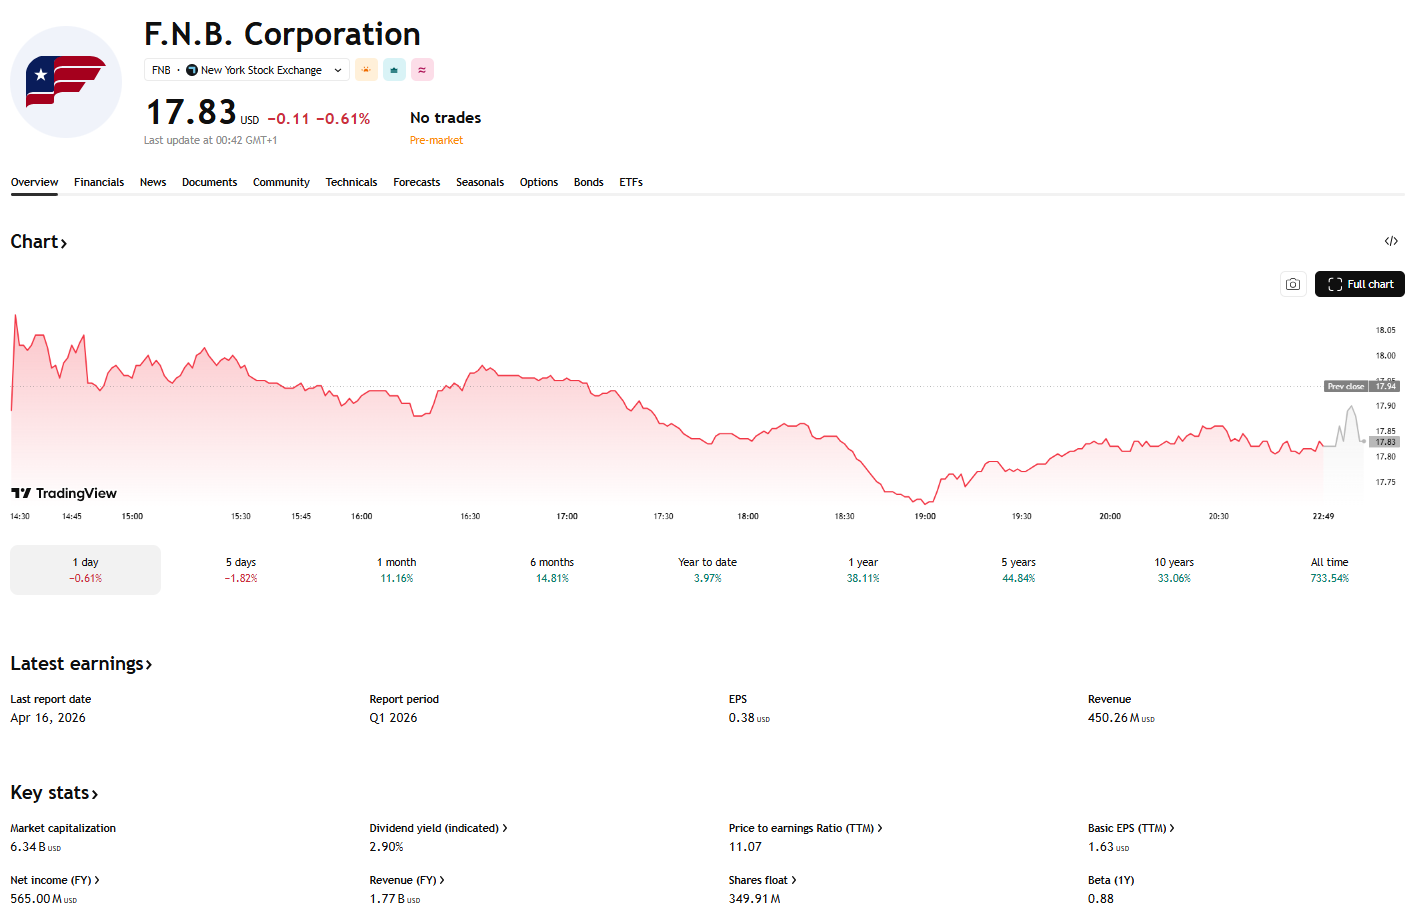Image resolution: width=1416 pixels, height=914 pixels.
Task: Click the F.N.B. Corporation logo
Action: 66,82
